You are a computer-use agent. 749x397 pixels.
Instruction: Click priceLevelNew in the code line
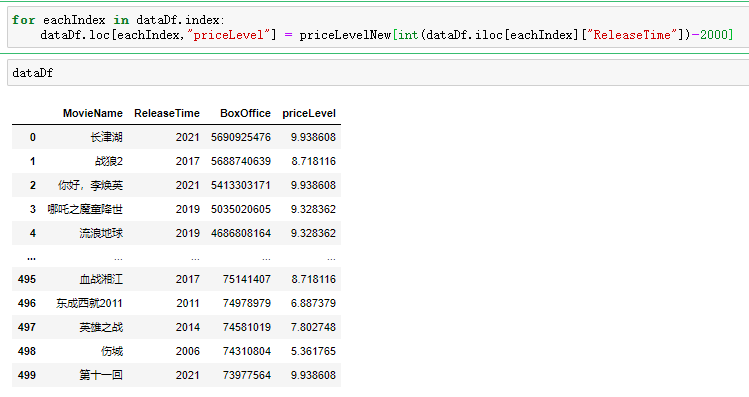(x=345, y=35)
